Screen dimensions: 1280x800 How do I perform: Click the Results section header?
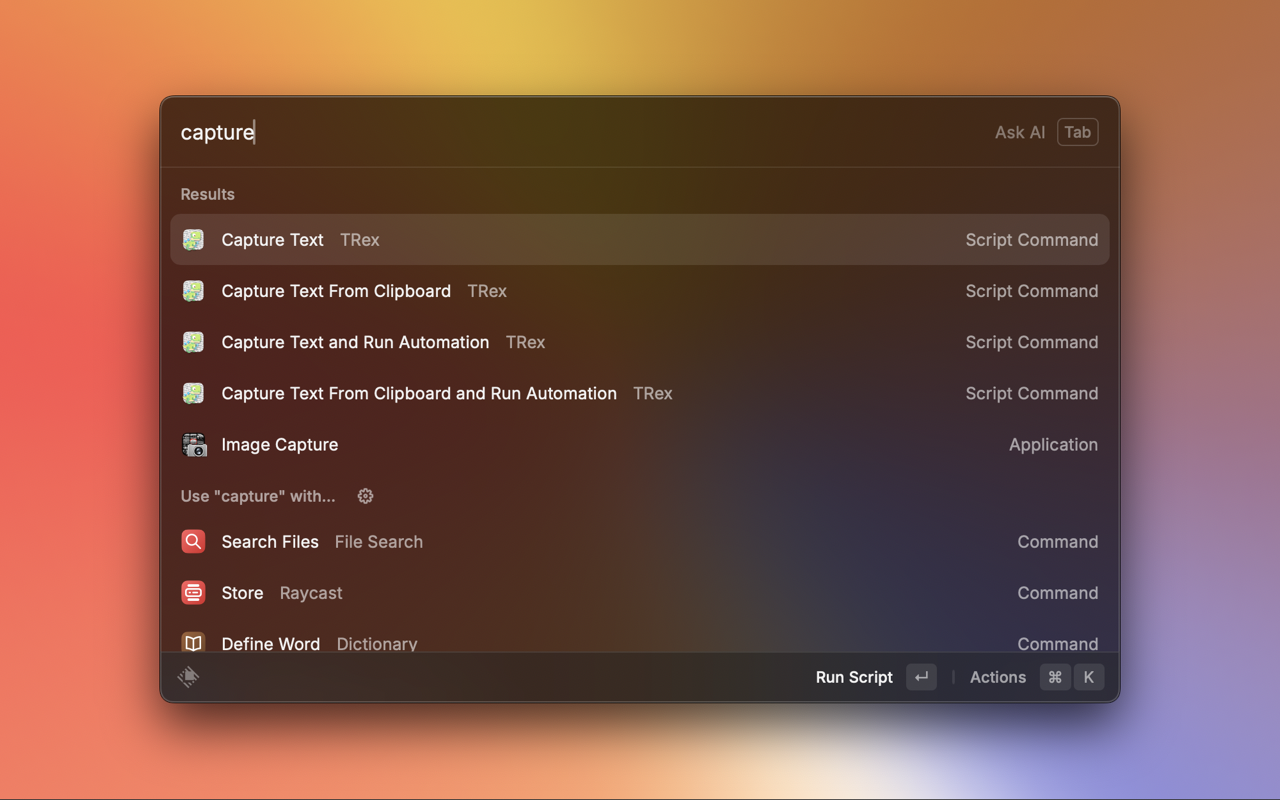coord(208,194)
